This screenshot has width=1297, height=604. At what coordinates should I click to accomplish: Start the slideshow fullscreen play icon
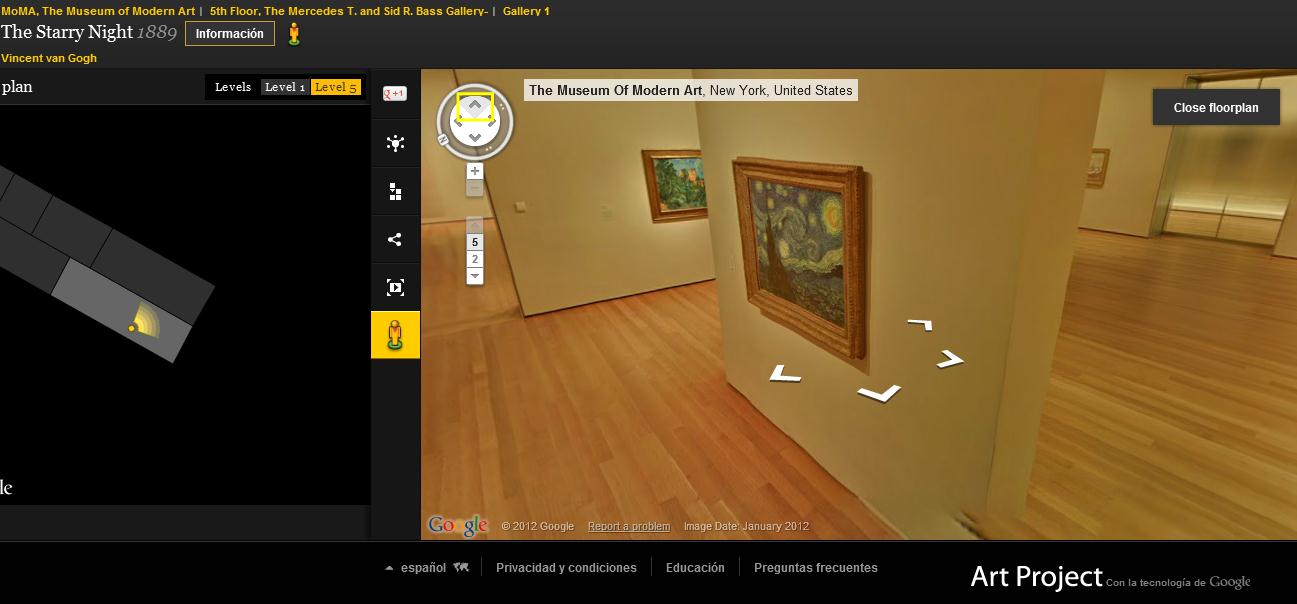point(395,288)
